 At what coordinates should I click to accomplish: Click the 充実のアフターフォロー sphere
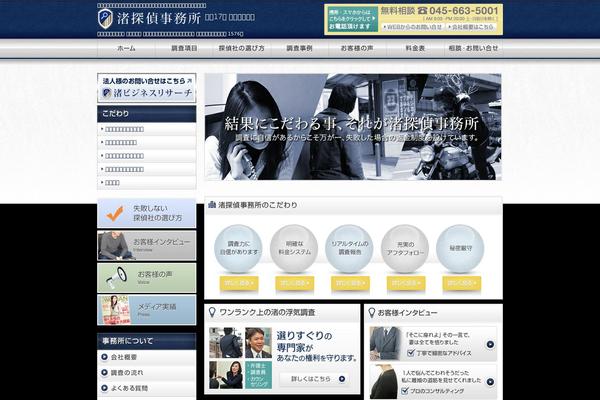point(405,248)
